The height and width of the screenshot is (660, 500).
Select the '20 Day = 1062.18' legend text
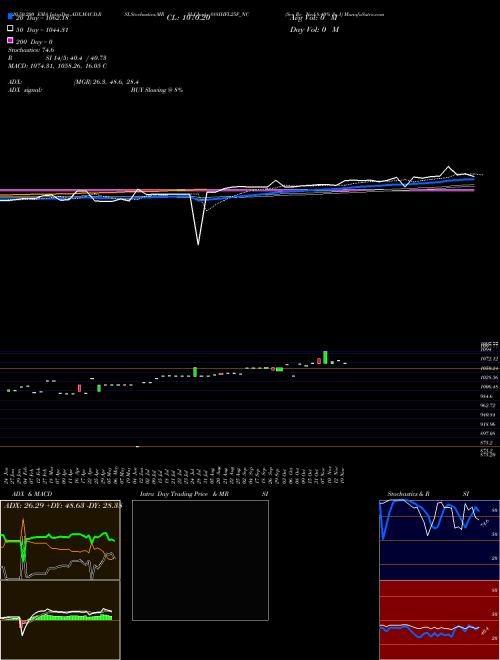point(42,18)
